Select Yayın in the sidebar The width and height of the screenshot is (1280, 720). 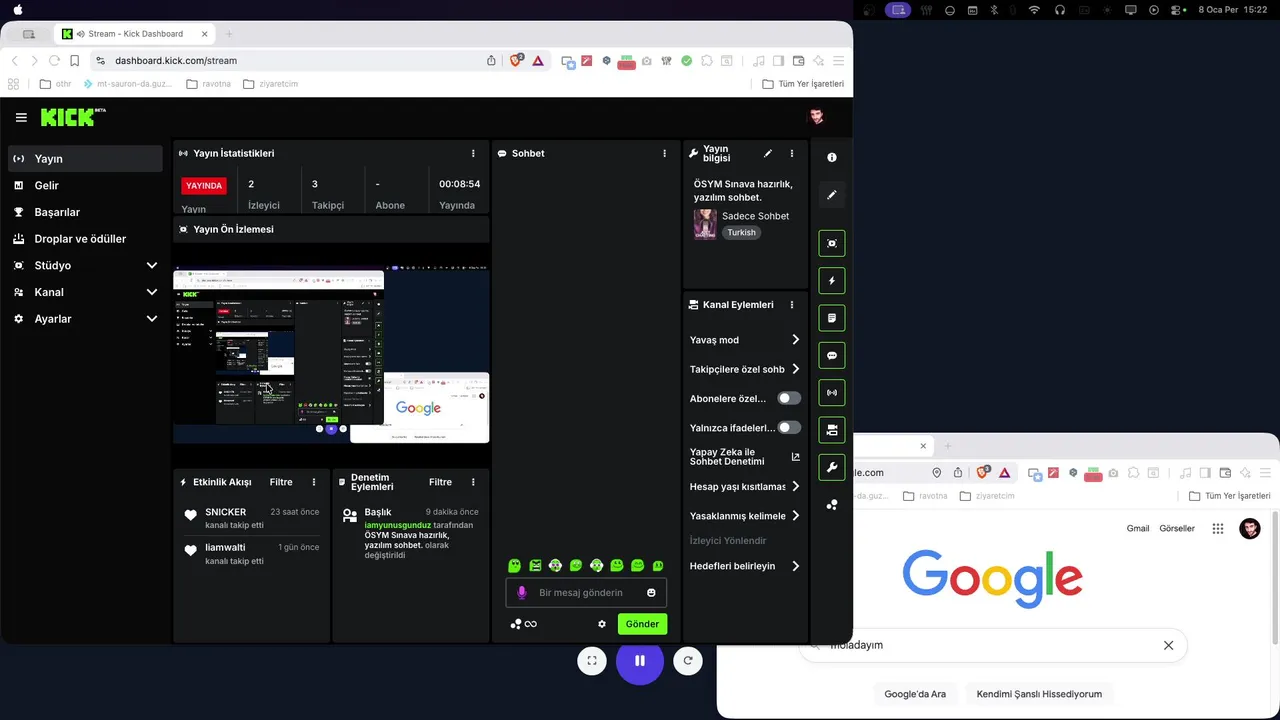[85, 158]
